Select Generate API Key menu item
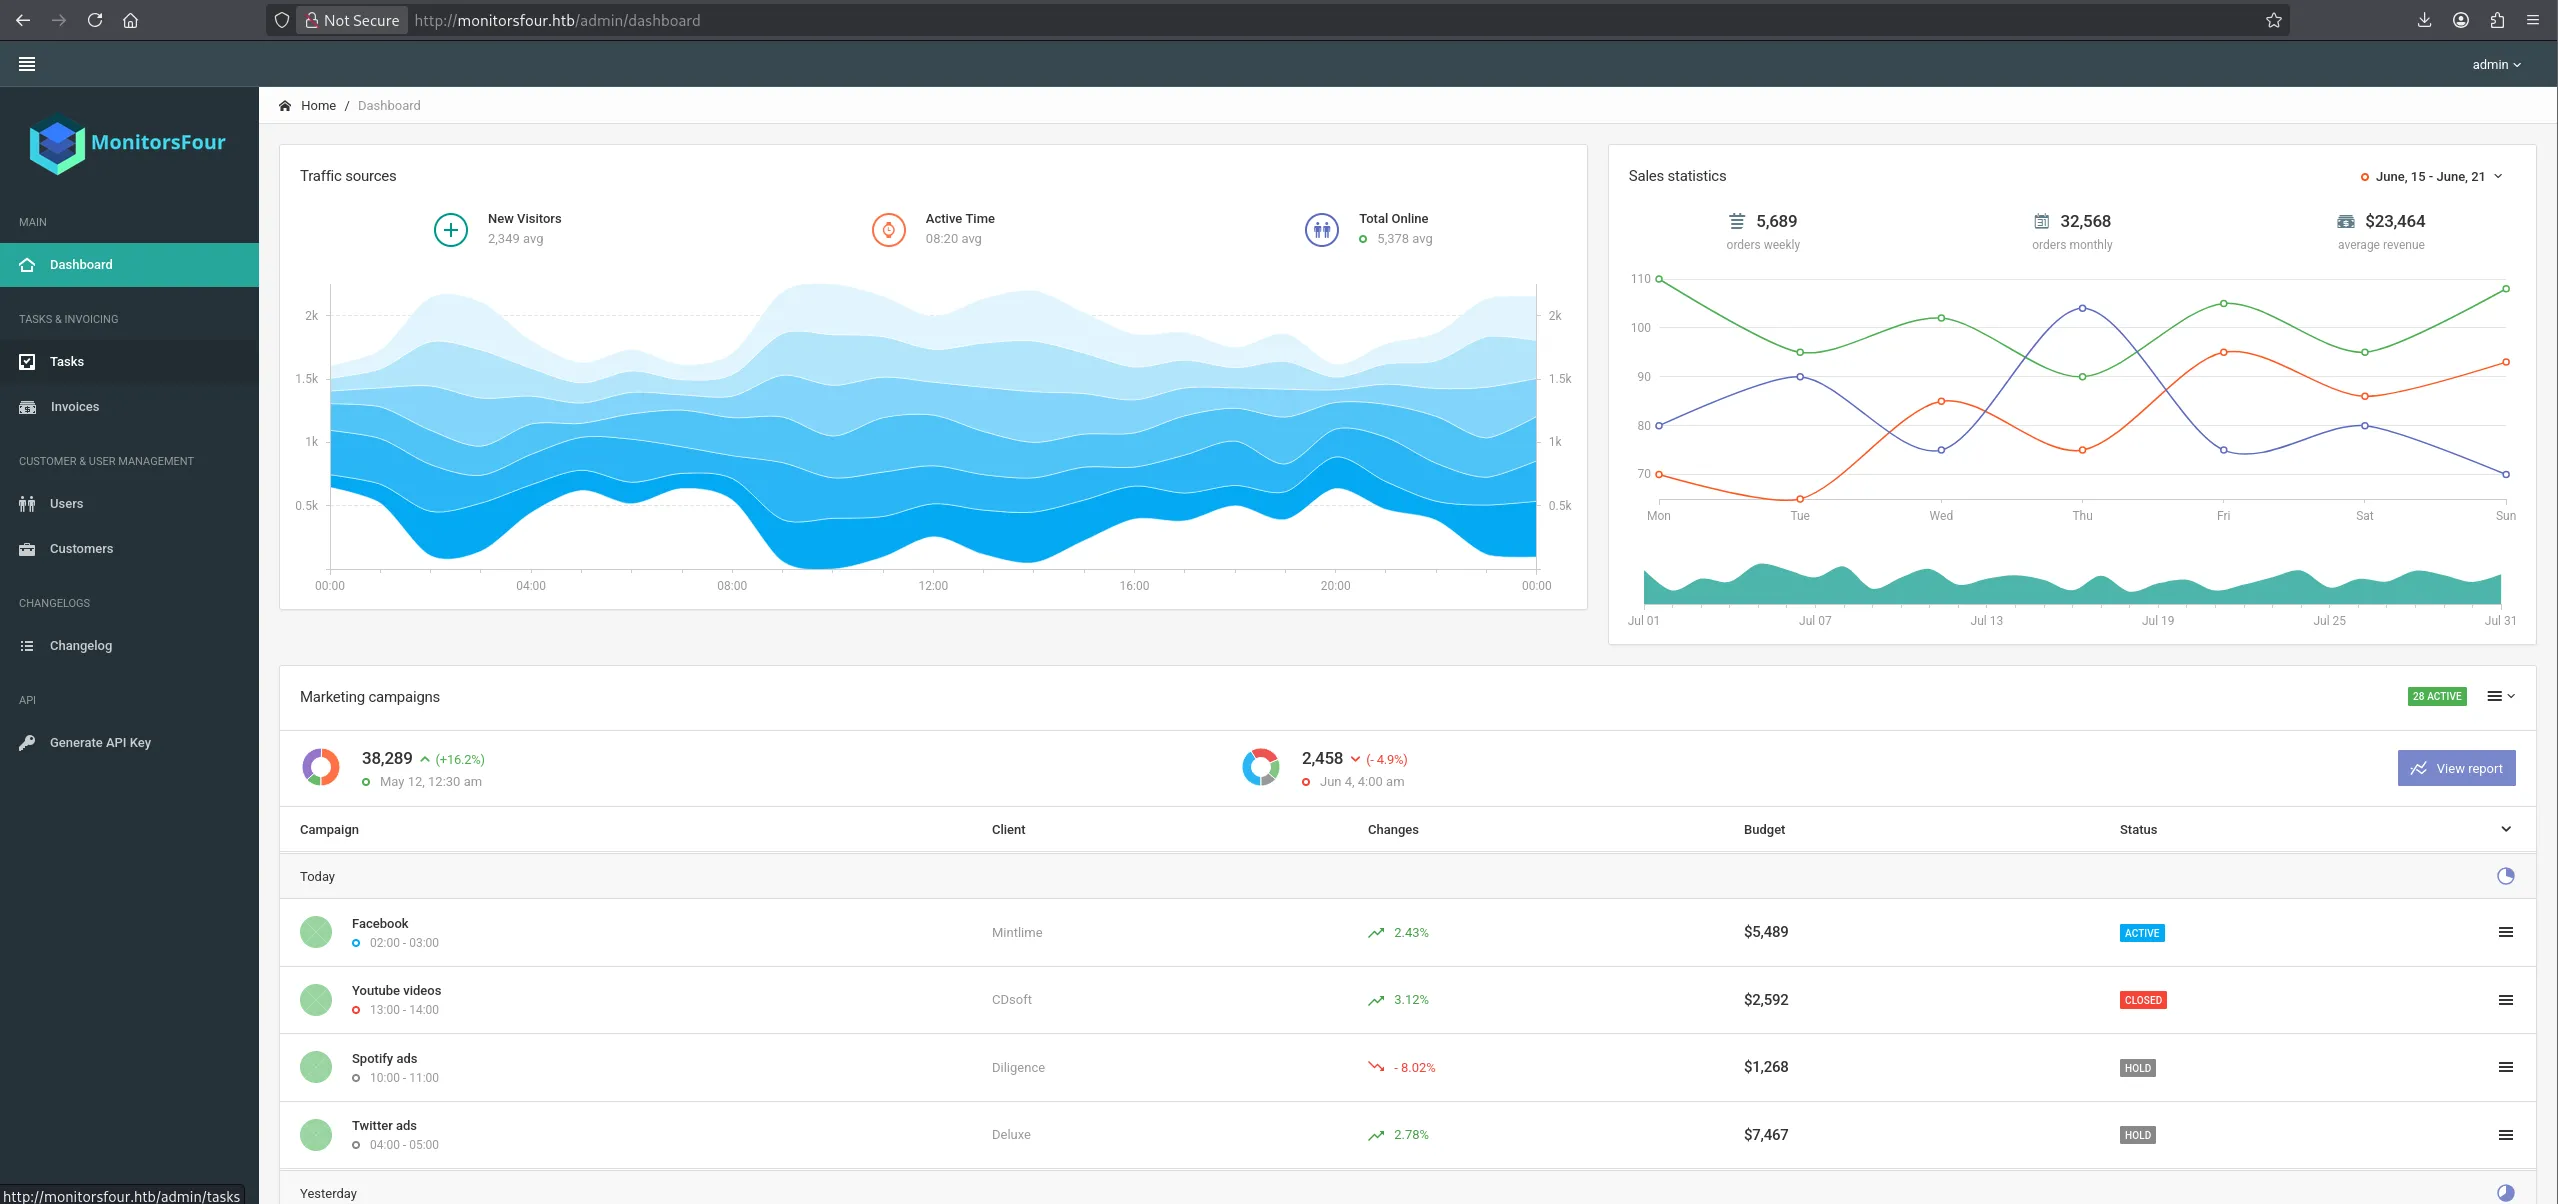The width and height of the screenshot is (2558, 1204). (100, 743)
